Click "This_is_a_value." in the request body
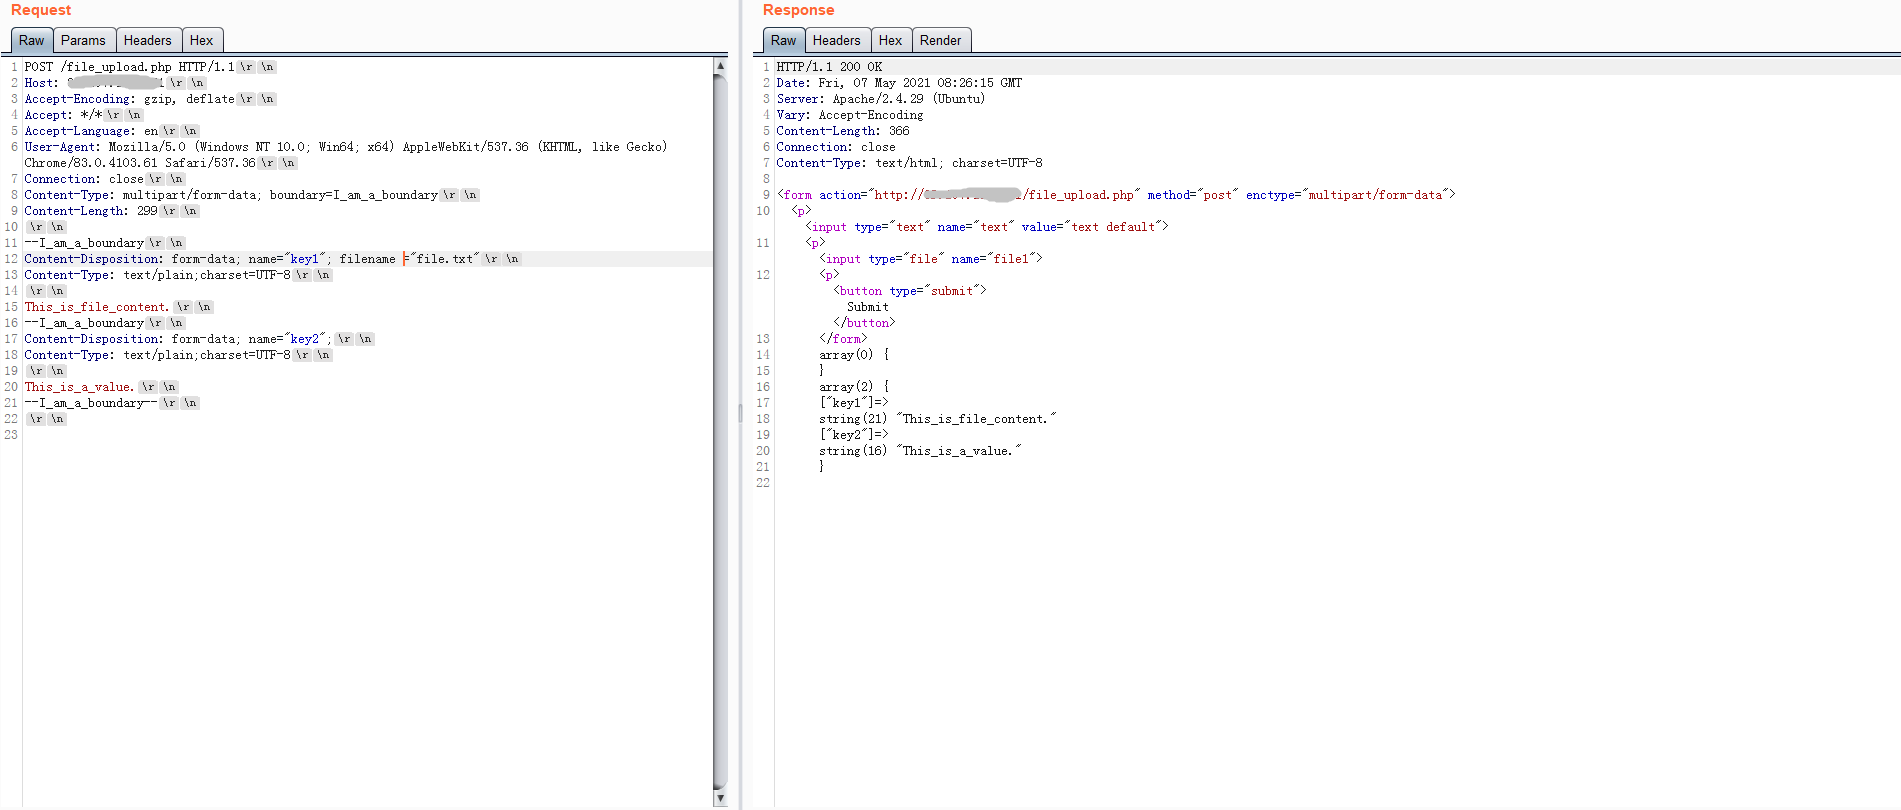Screen dimensions: 1901x810 pyautogui.click(x=79, y=387)
